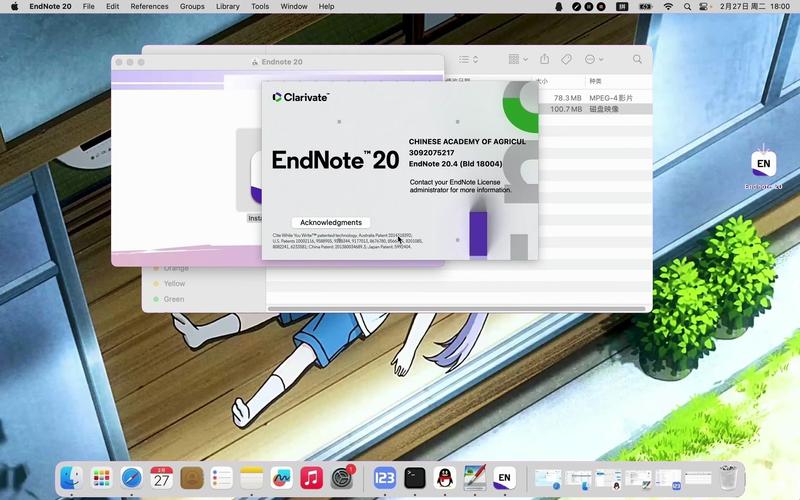Open Terminal from the Dock
This screenshot has width=800, height=500.
(414, 478)
